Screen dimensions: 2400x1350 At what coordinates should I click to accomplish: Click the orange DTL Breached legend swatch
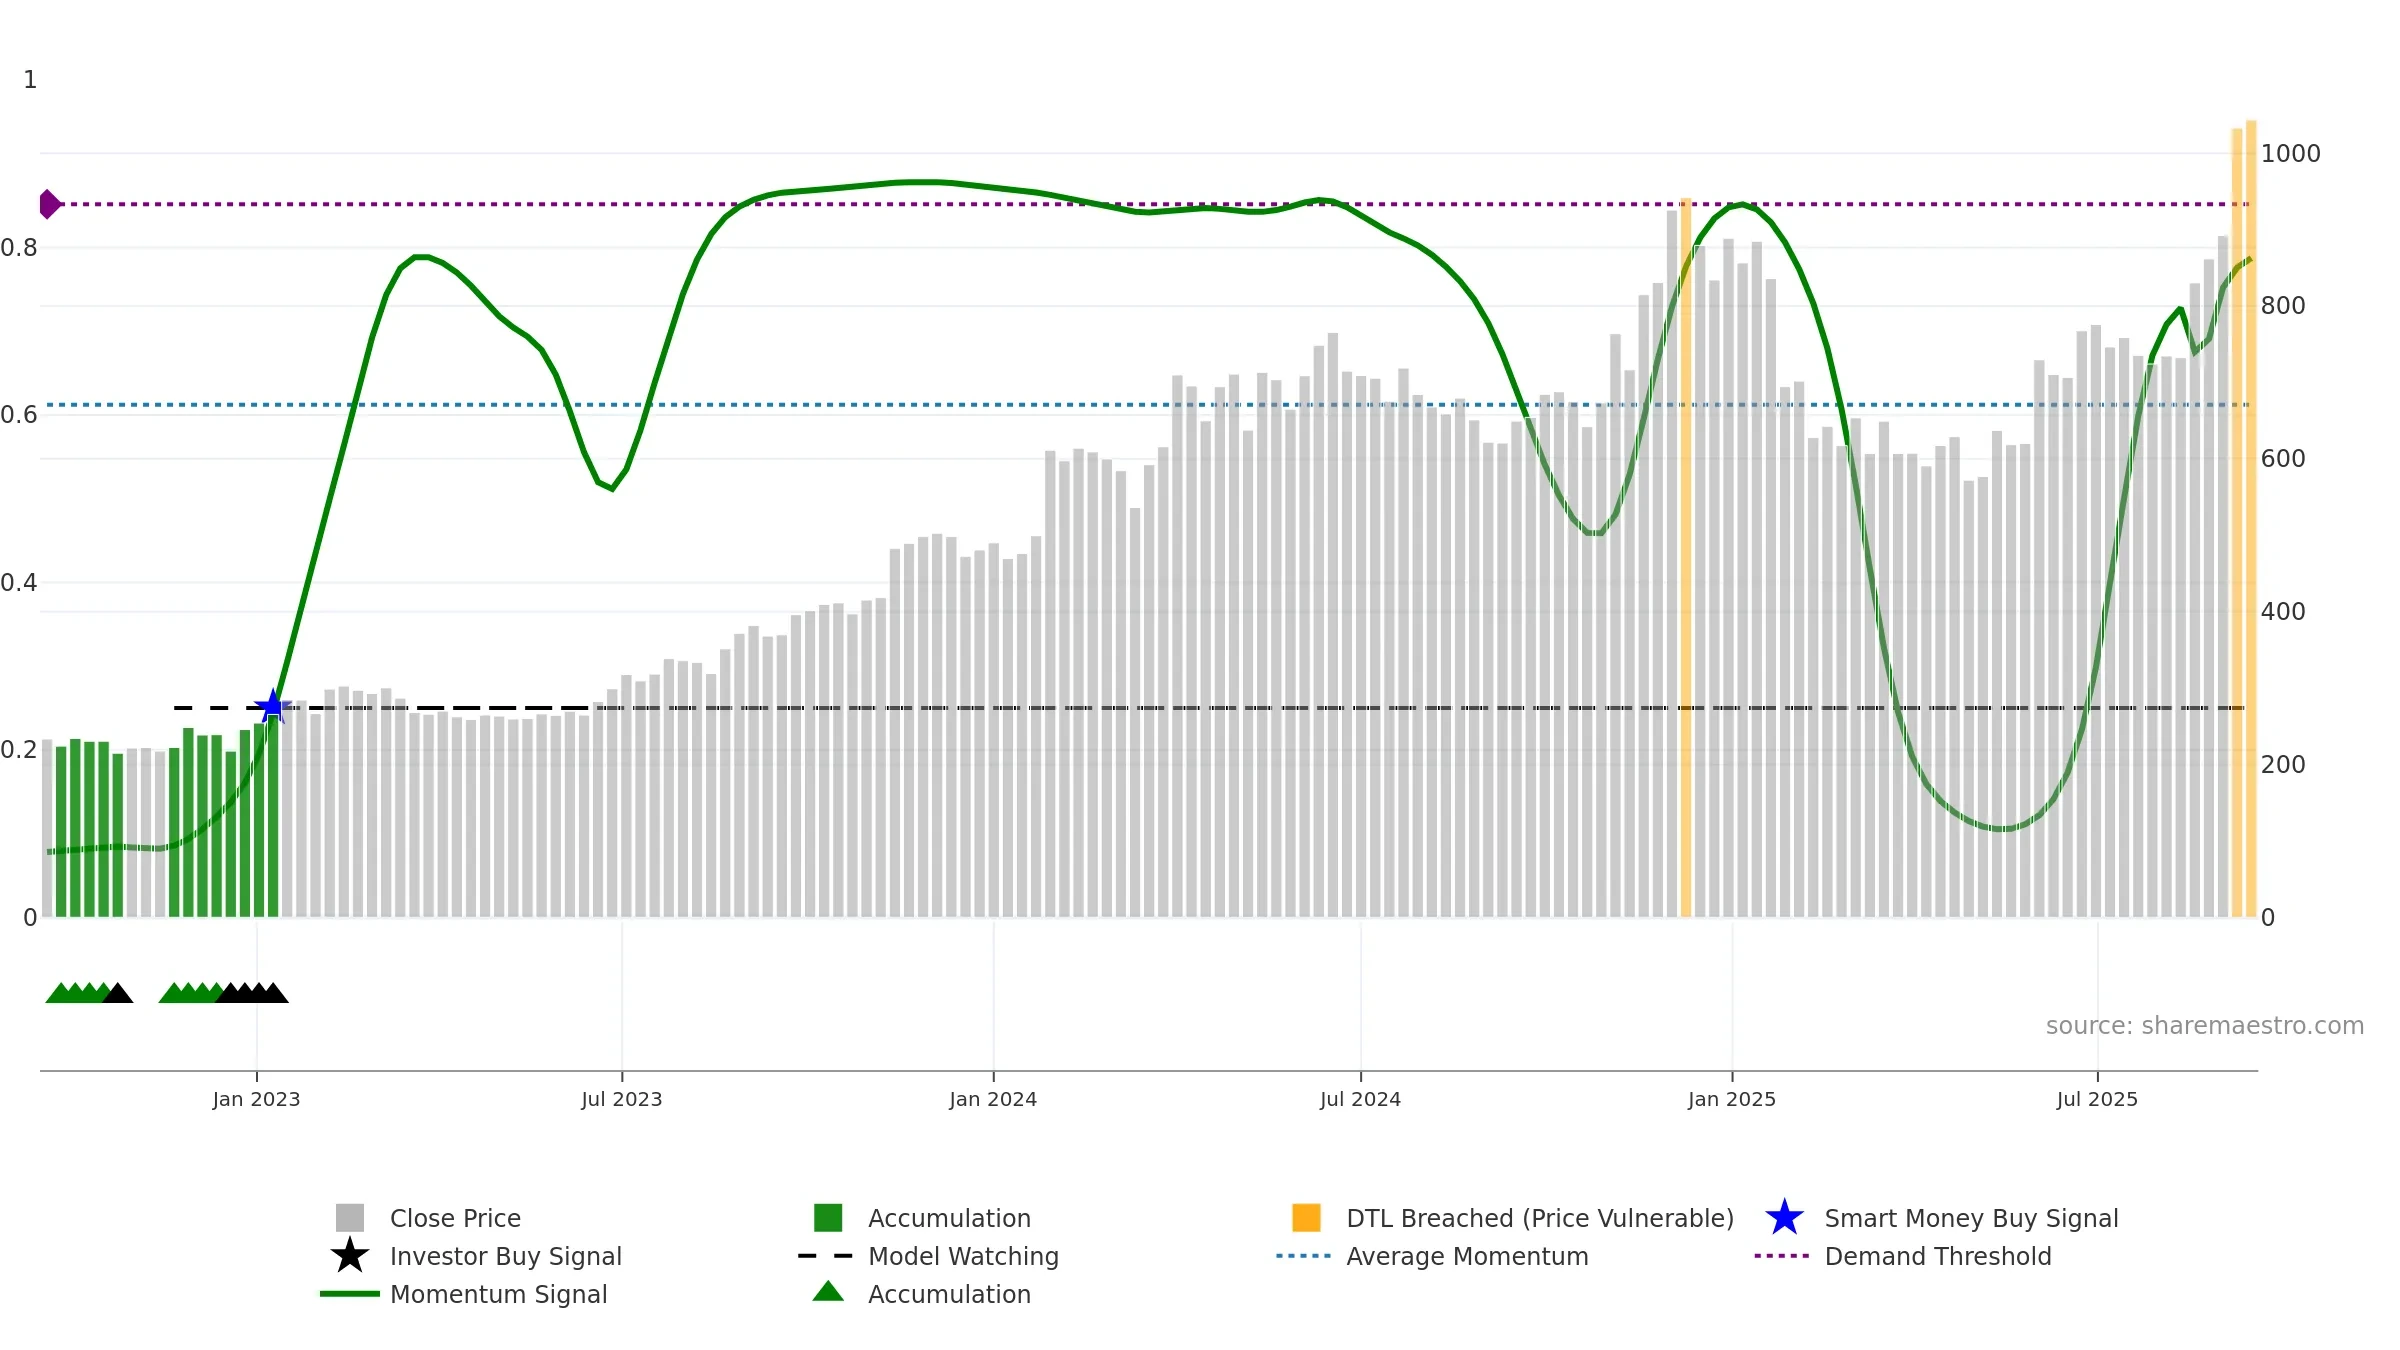pos(1306,1218)
